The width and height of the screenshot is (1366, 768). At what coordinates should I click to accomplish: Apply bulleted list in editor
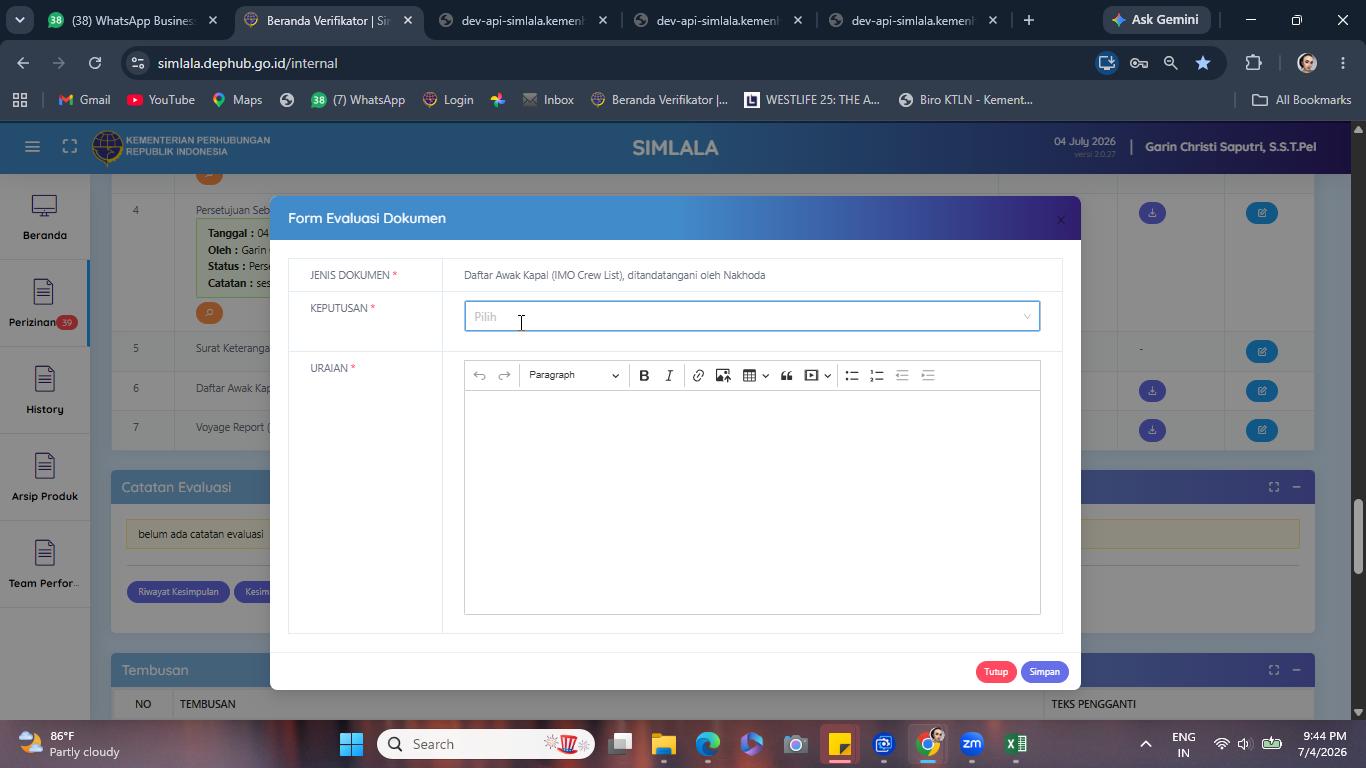[x=851, y=375]
